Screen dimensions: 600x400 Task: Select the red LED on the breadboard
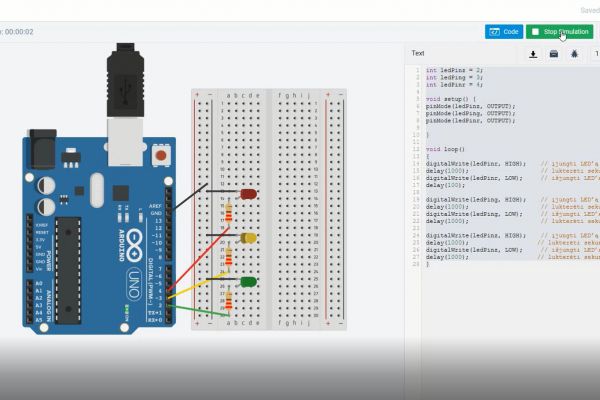[x=248, y=194]
